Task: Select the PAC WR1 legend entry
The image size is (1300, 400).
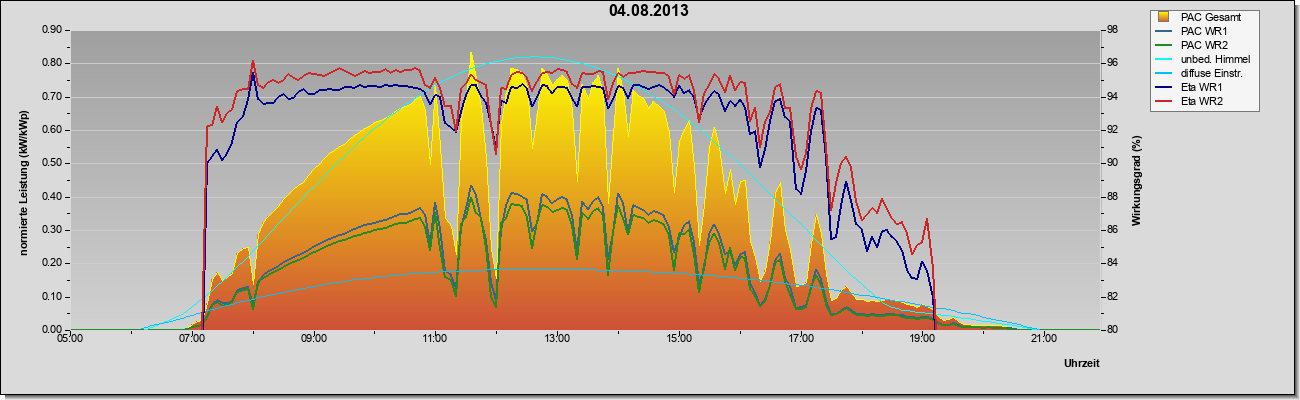Action: tap(1203, 31)
